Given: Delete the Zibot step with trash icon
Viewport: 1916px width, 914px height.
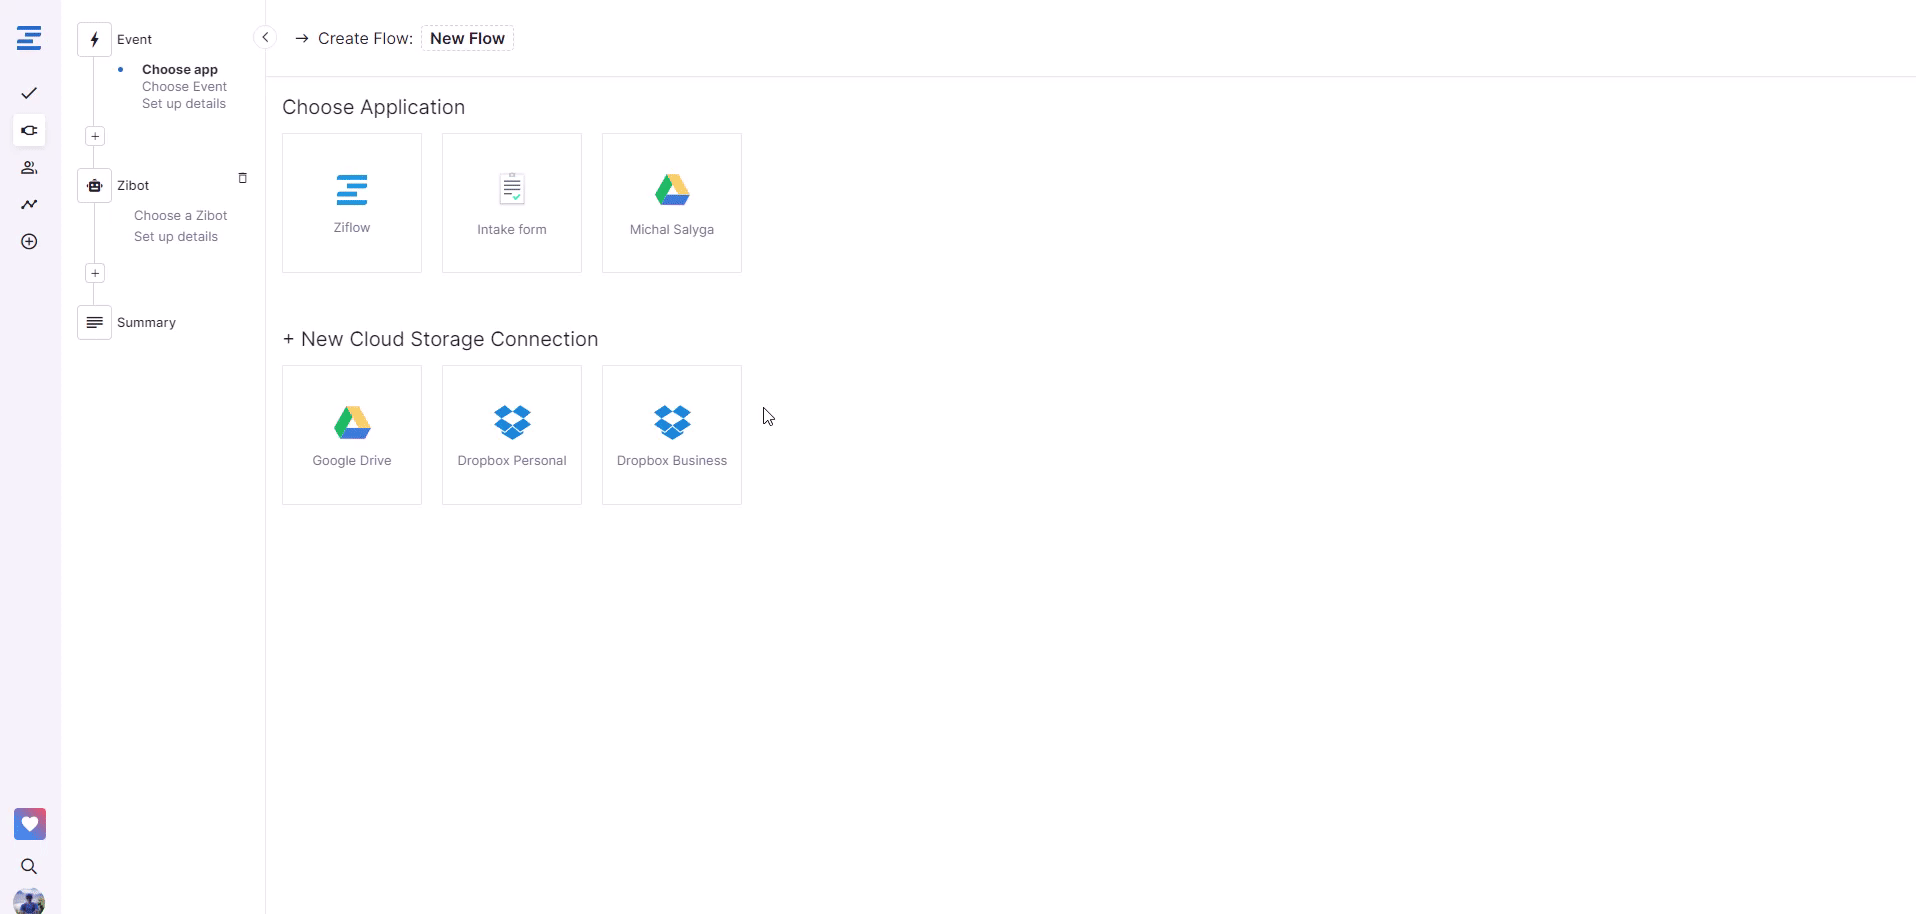Looking at the screenshot, I should click(242, 178).
